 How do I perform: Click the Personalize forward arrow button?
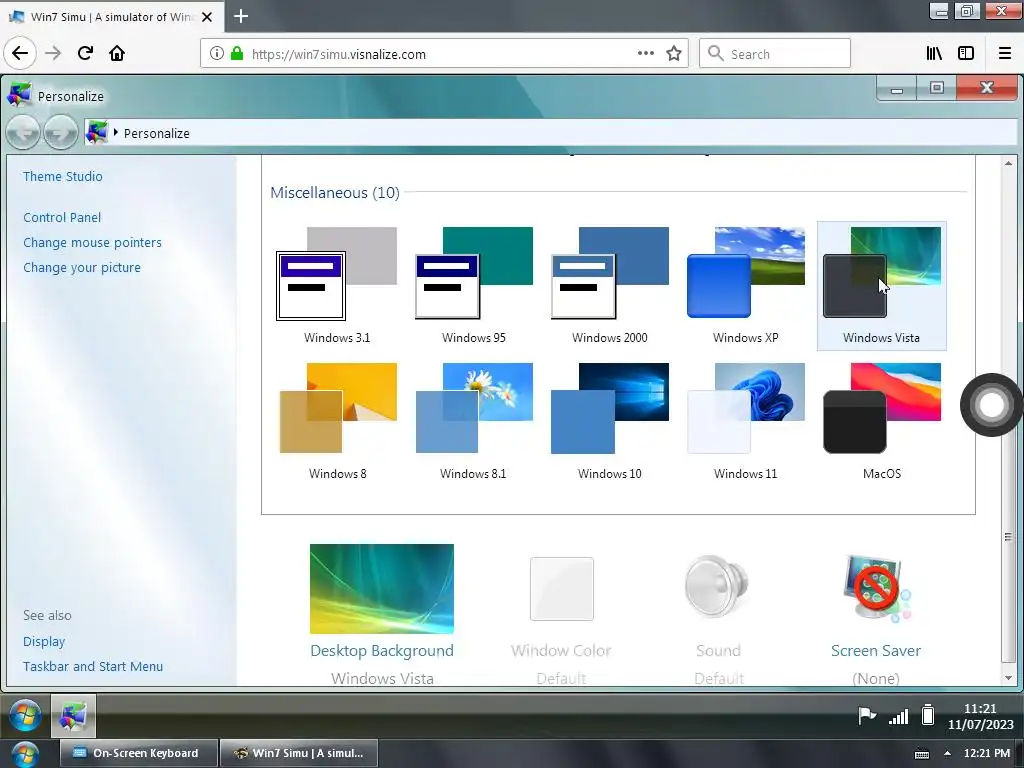[61, 133]
